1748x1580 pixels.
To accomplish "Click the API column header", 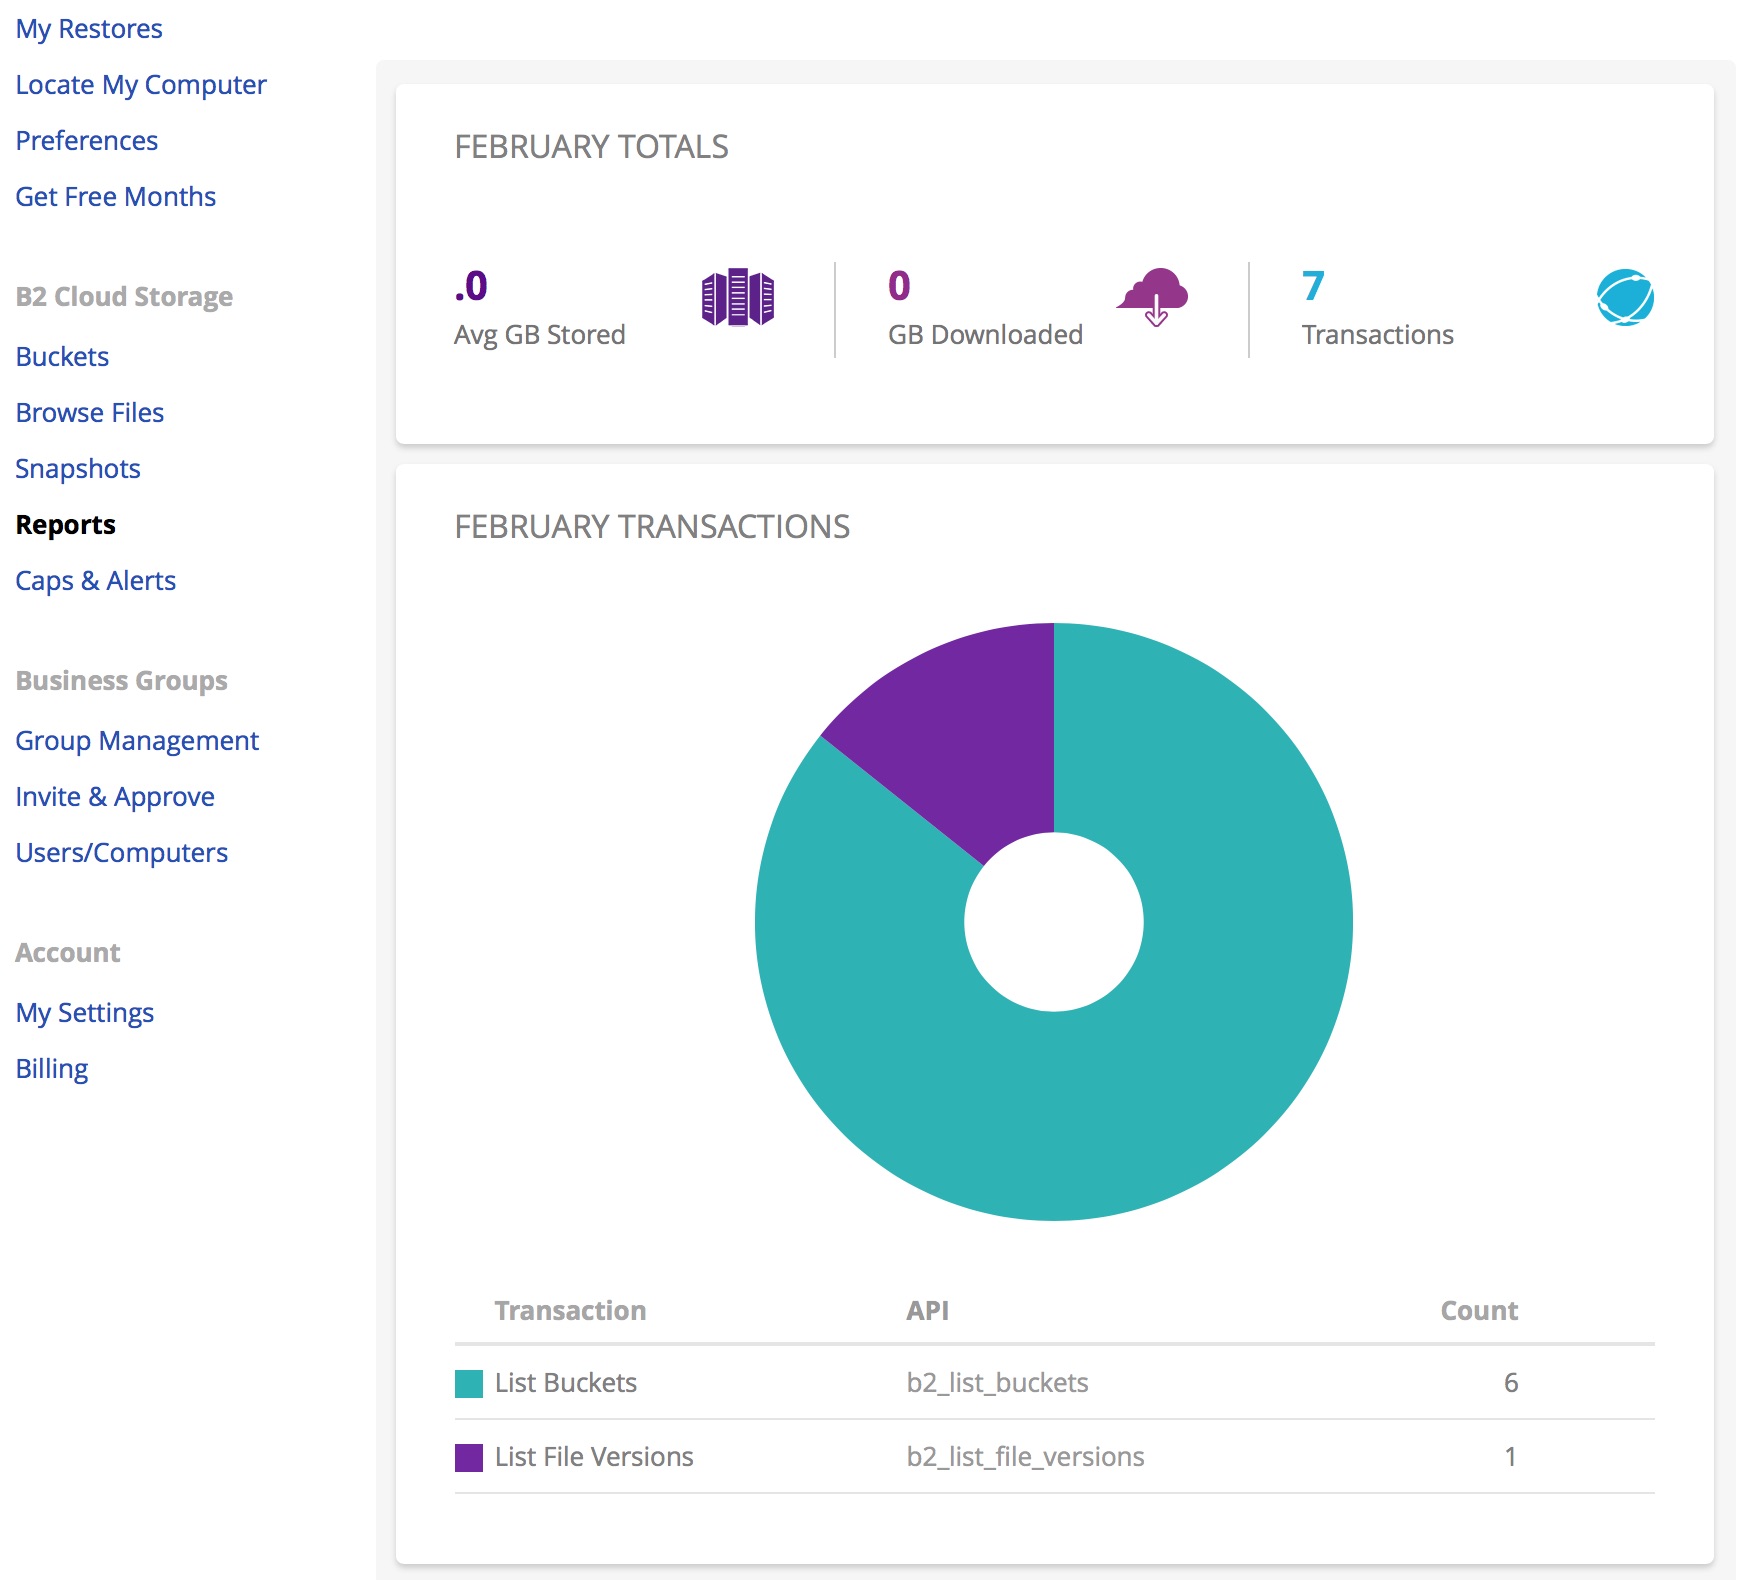I will [x=927, y=1311].
